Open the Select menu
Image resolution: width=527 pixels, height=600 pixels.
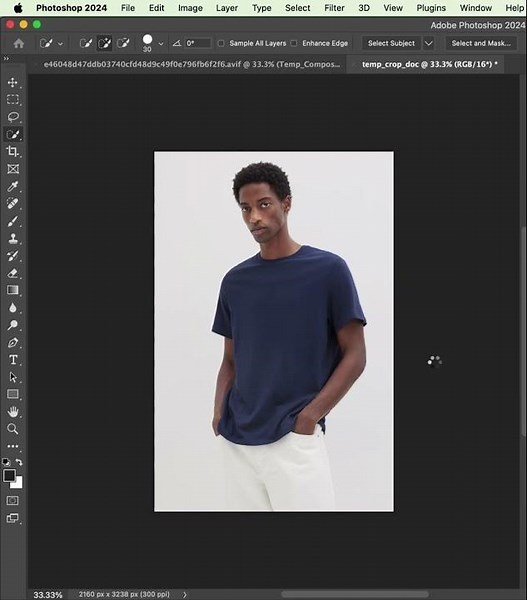coord(297,8)
